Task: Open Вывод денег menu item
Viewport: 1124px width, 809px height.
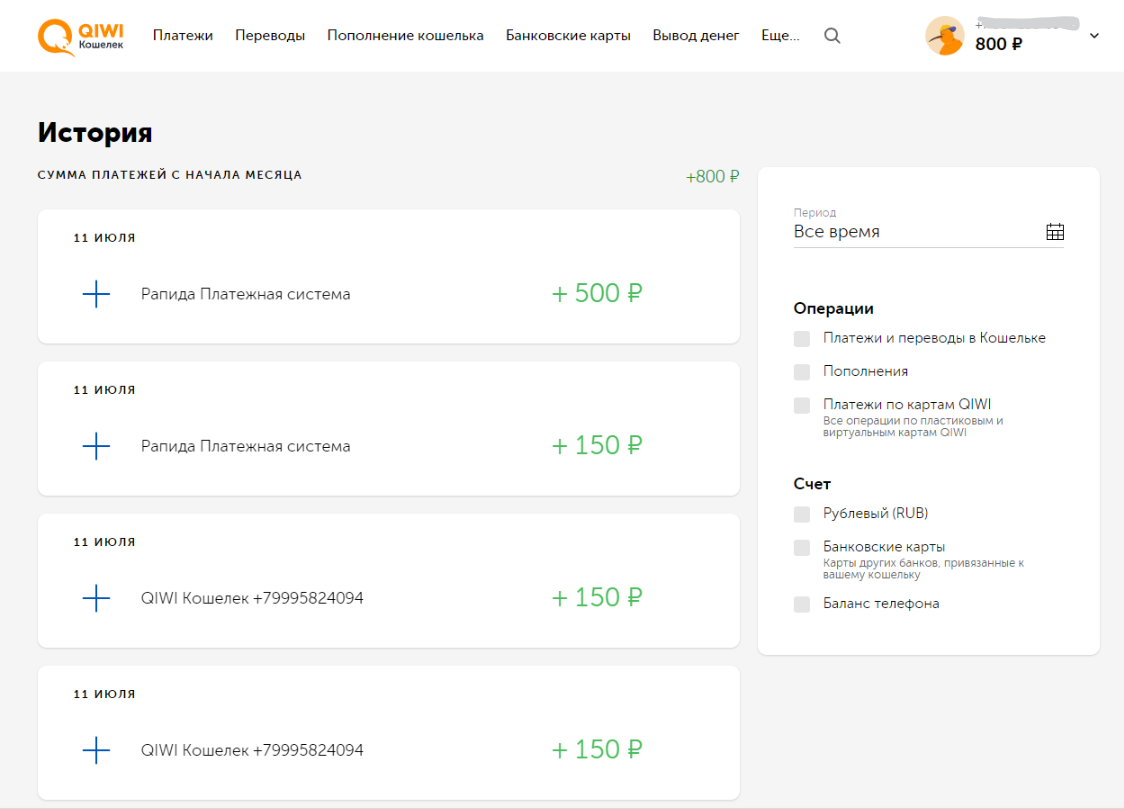Action: (x=695, y=35)
